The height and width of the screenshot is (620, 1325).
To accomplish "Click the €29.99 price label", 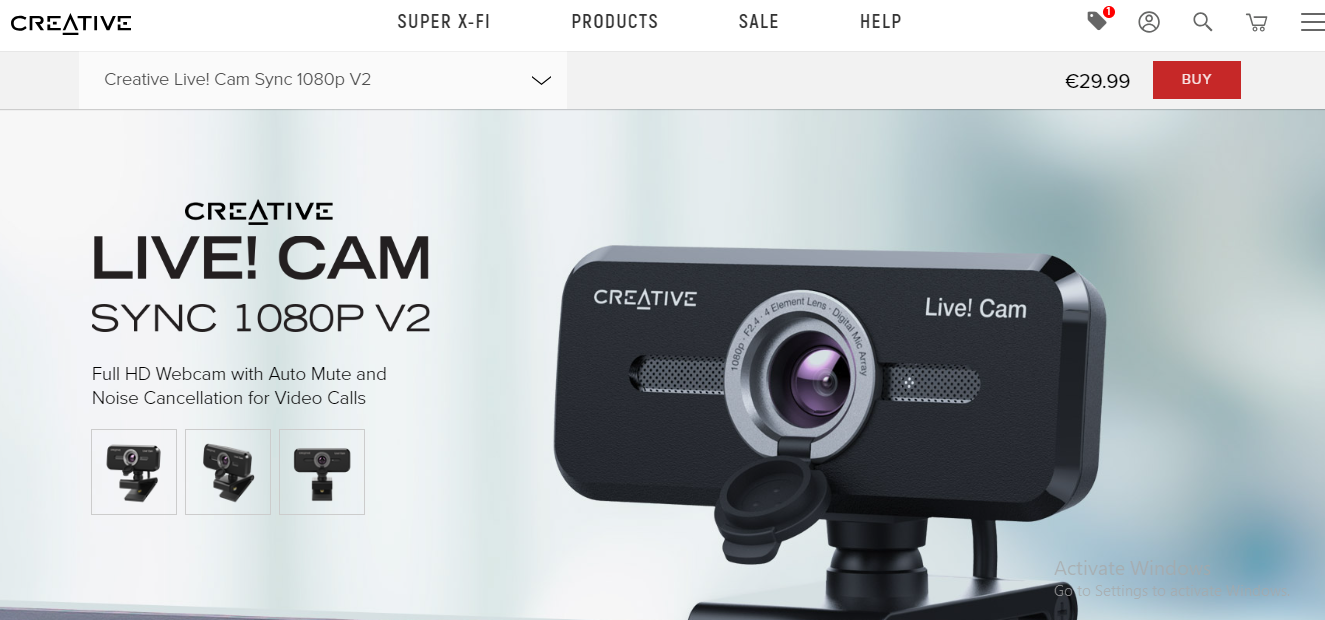I will [x=1097, y=81].
